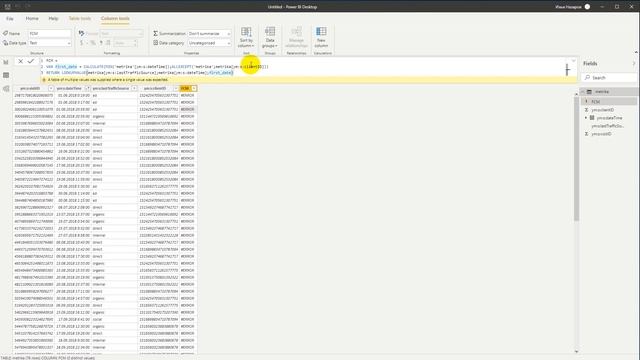The height and width of the screenshot is (360, 640).
Task: Click first row #ERROR cell in FCM
Action: [188, 96]
